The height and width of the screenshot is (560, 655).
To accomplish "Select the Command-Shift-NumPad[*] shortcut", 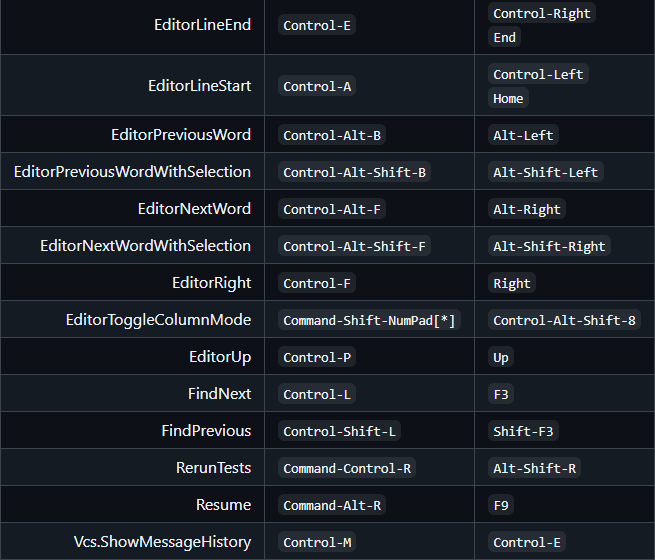I will coord(369,320).
